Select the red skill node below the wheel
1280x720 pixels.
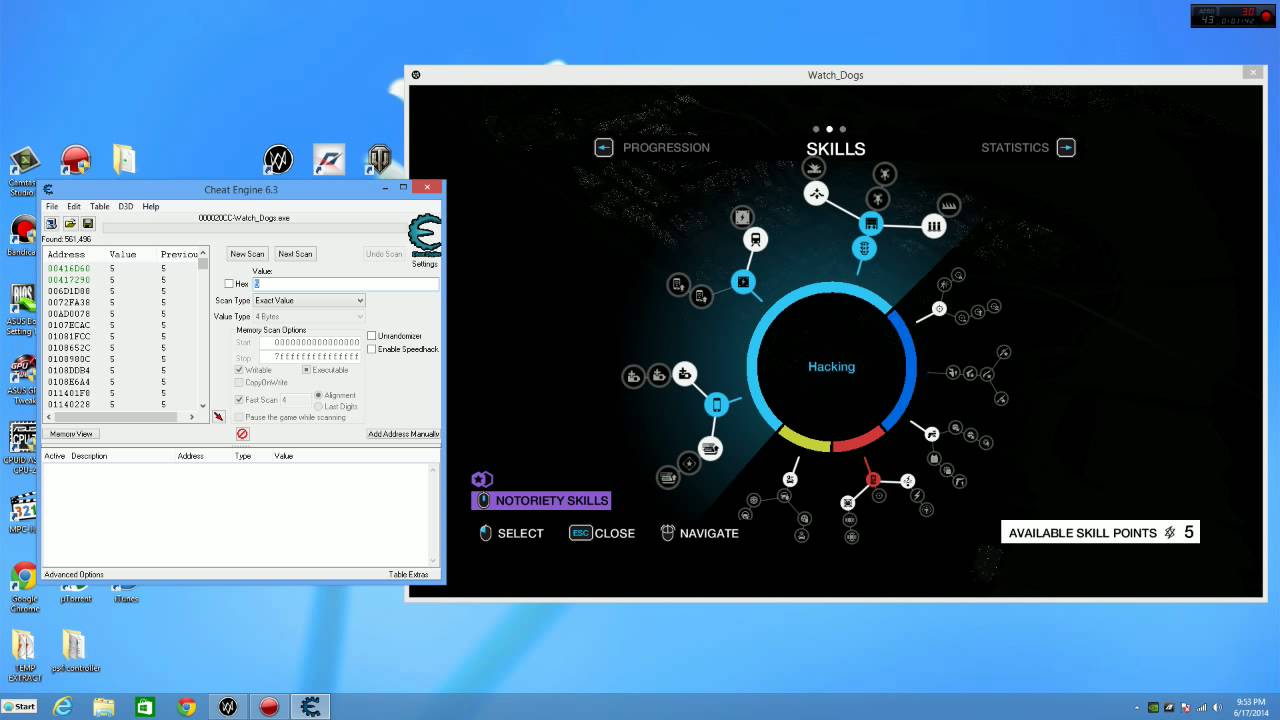(872, 479)
